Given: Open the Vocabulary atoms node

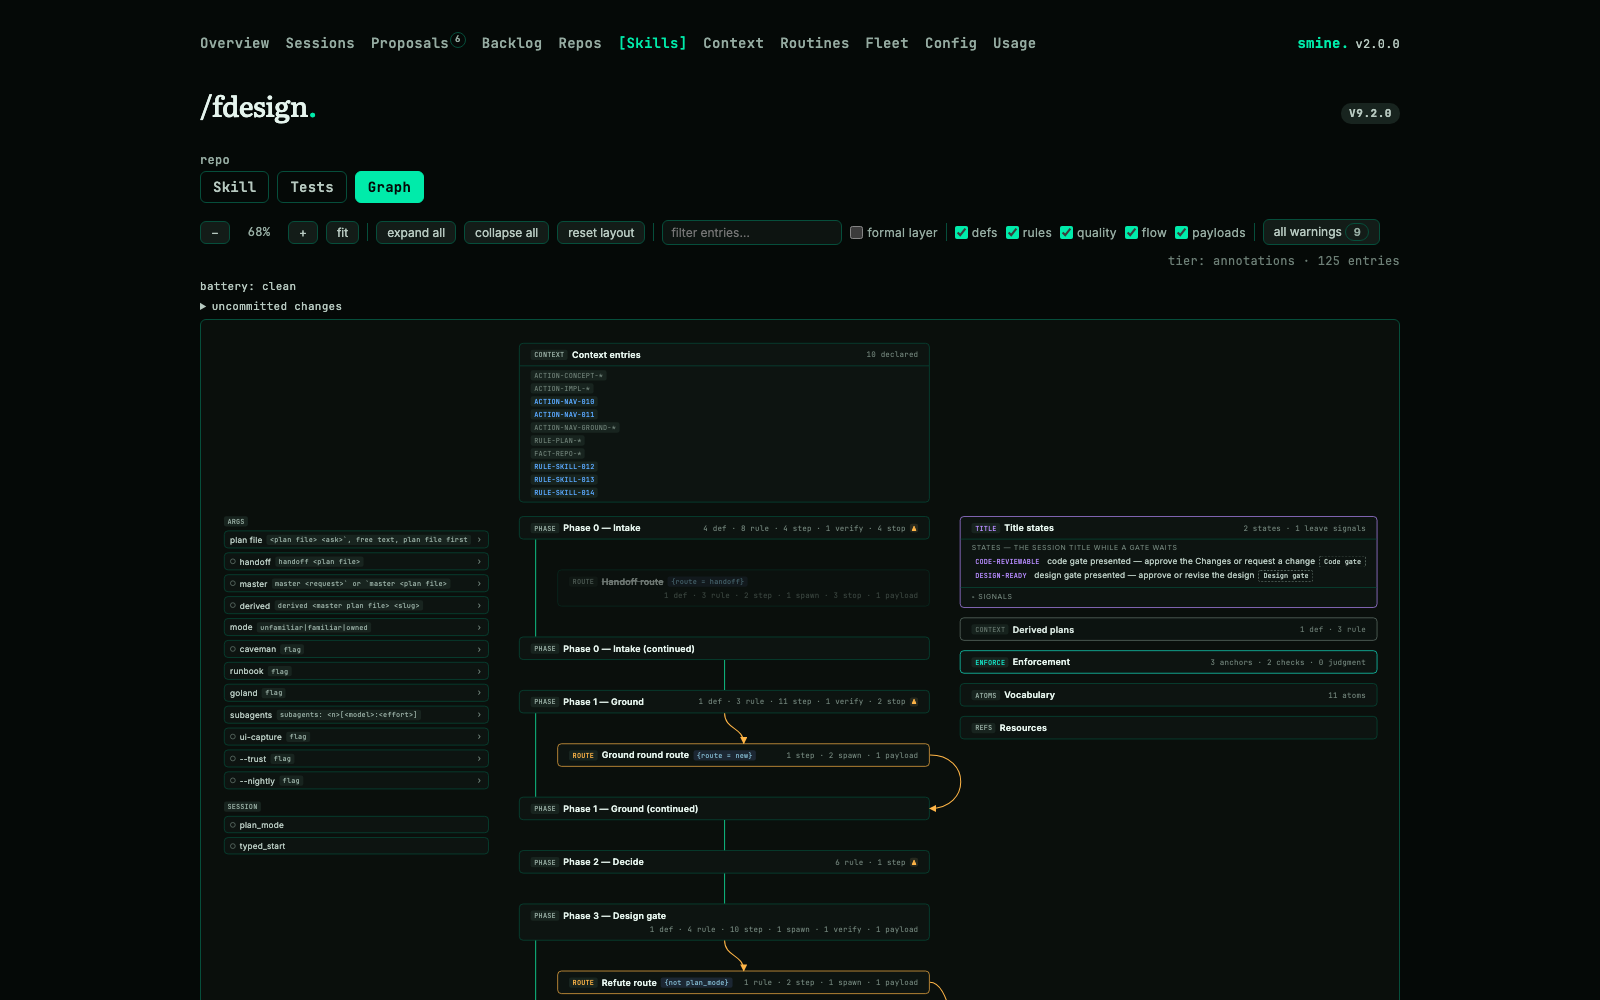Looking at the screenshot, I should coord(1168,695).
